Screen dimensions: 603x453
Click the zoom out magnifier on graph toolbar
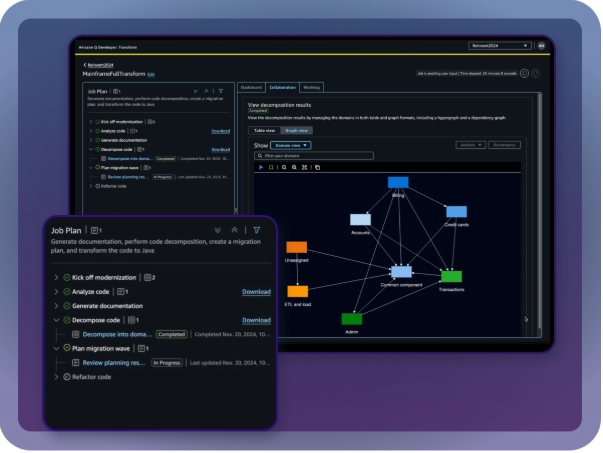pos(294,167)
